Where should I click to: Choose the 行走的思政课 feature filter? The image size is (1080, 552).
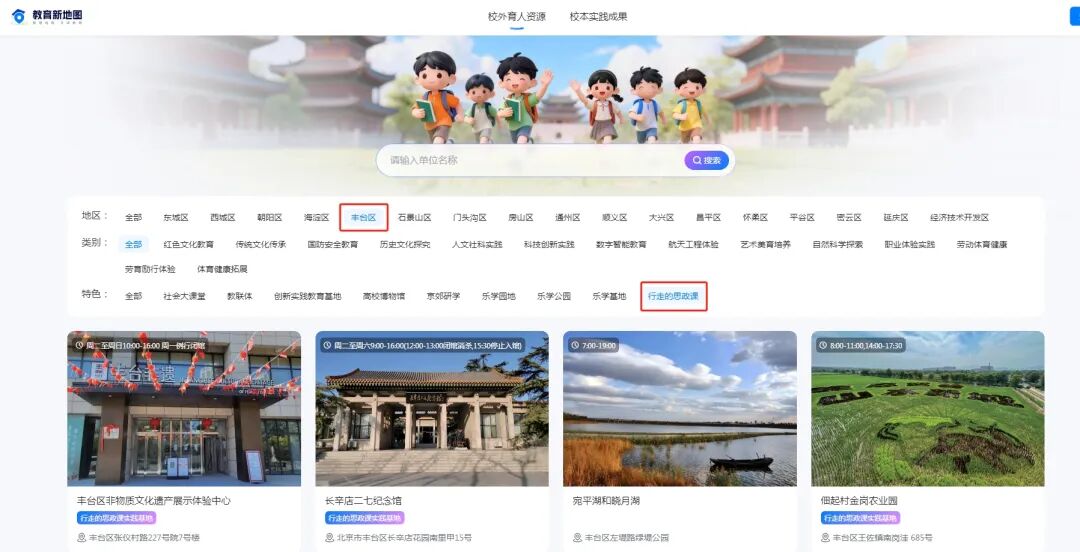click(x=673, y=296)
